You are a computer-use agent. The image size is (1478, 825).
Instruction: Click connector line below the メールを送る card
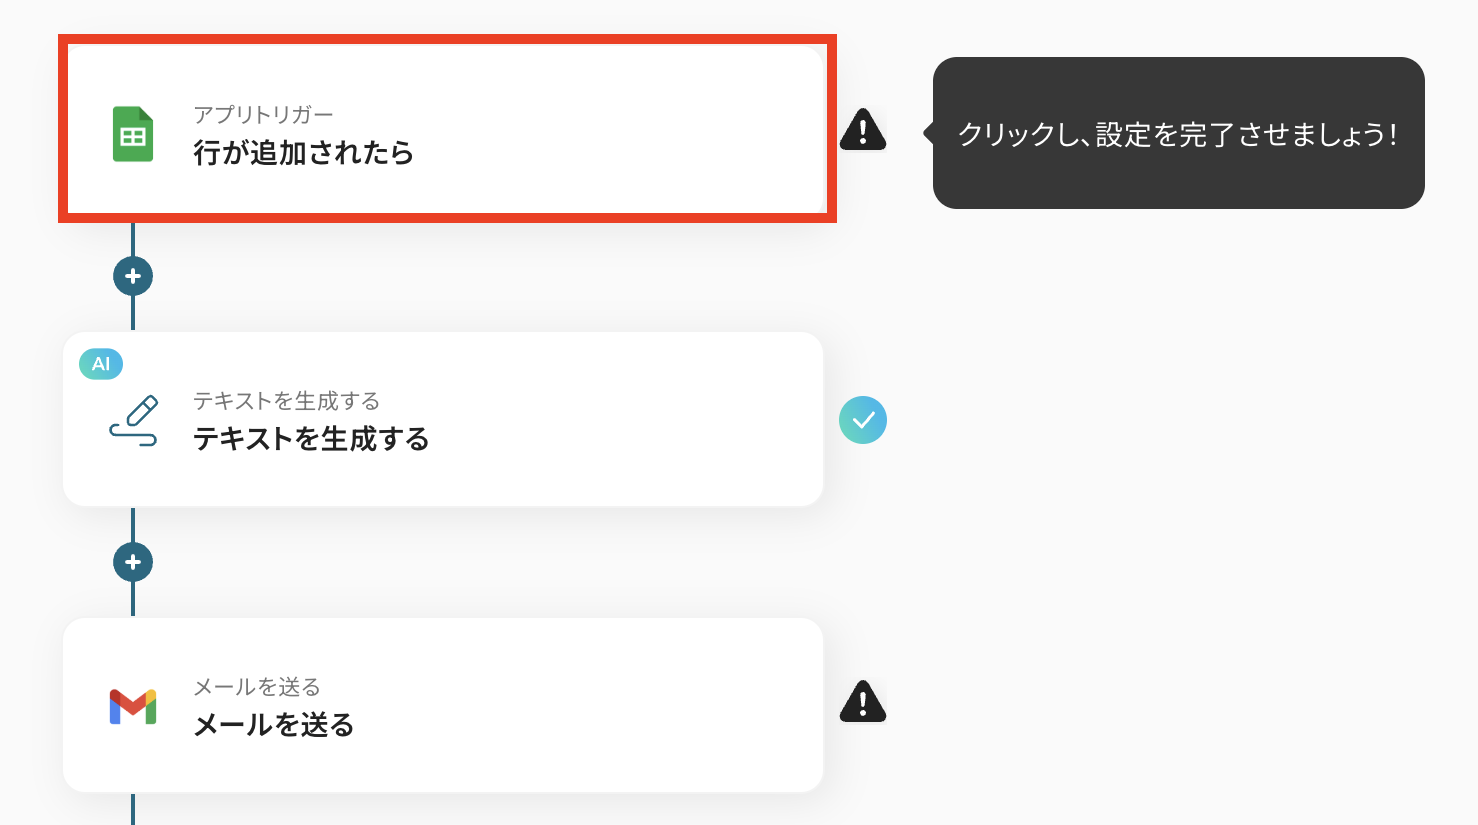133,810
